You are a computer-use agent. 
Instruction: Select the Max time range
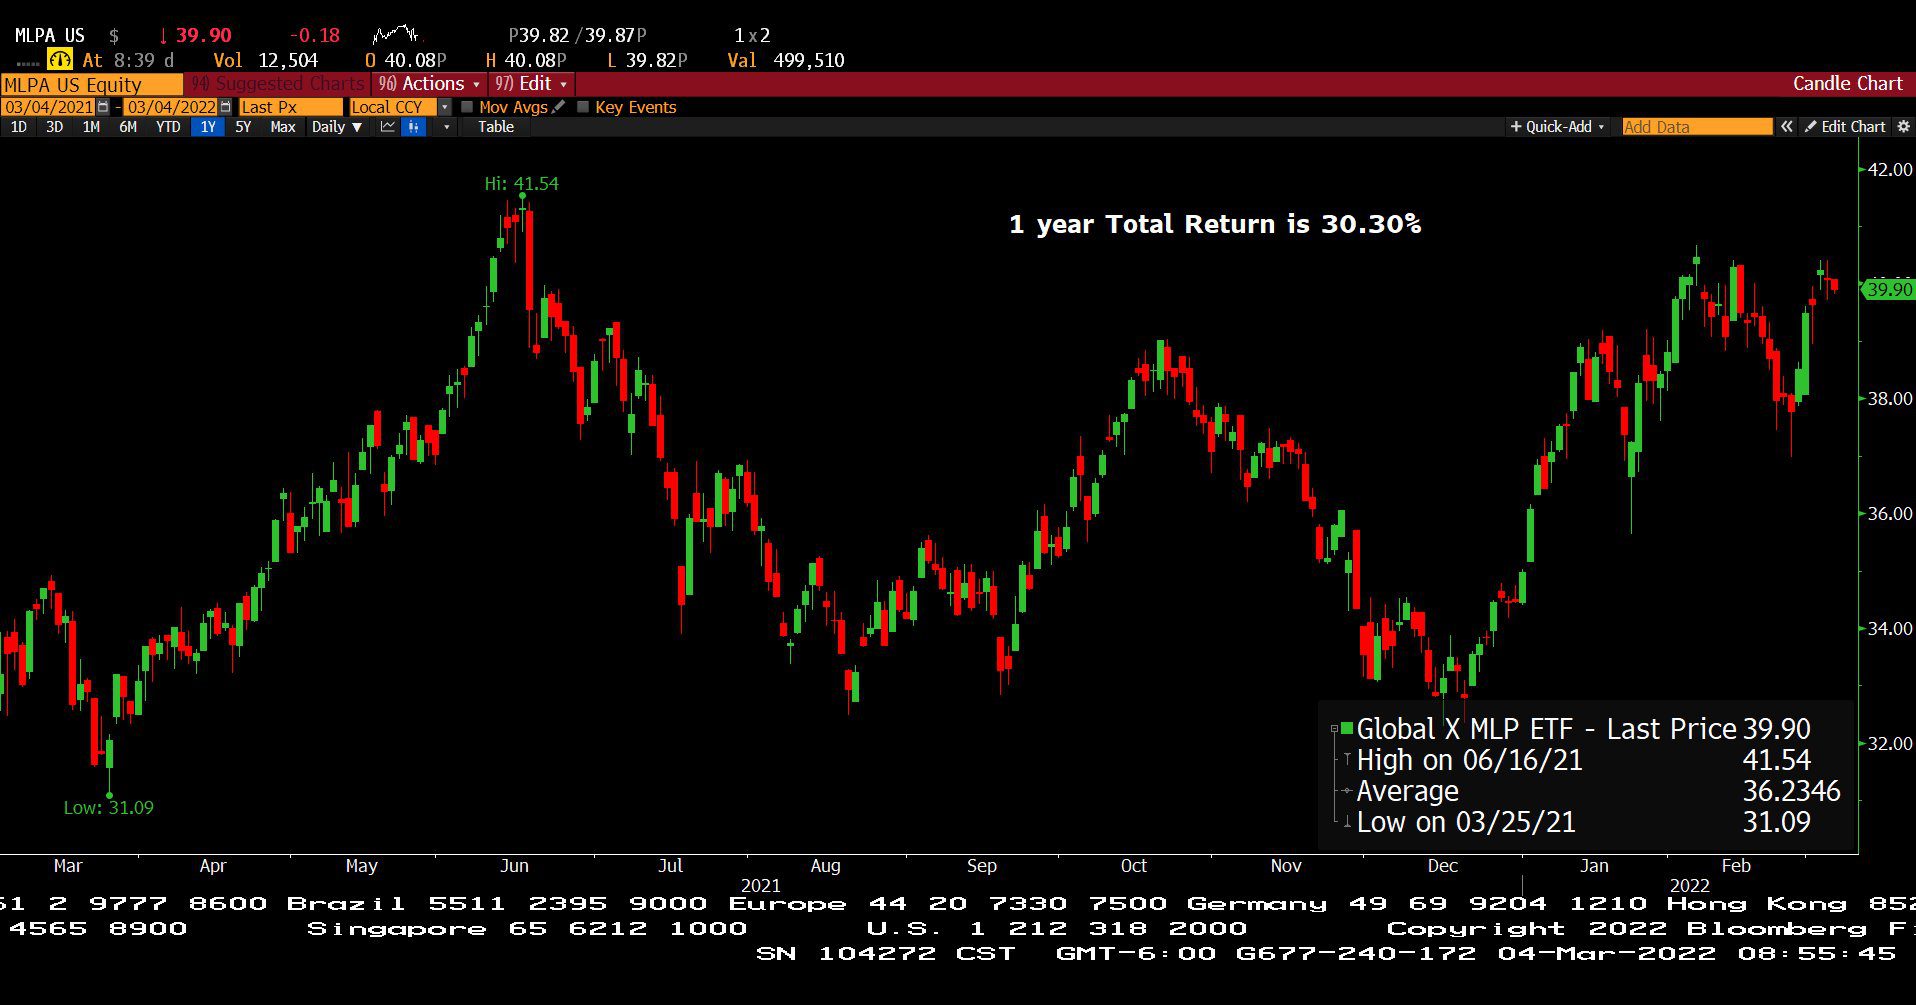(x=283, y=127)
